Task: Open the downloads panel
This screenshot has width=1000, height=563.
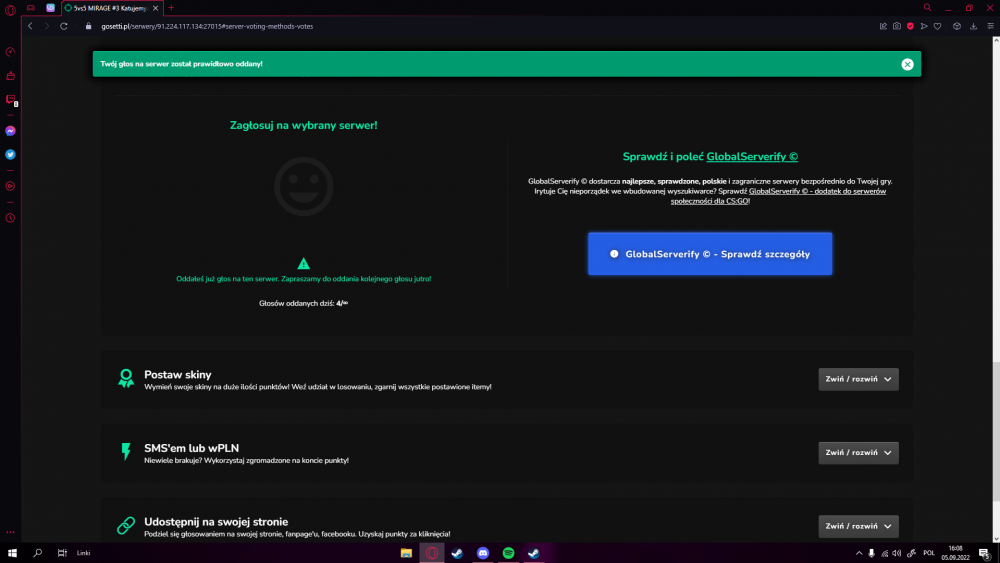Action: [973, 26]
